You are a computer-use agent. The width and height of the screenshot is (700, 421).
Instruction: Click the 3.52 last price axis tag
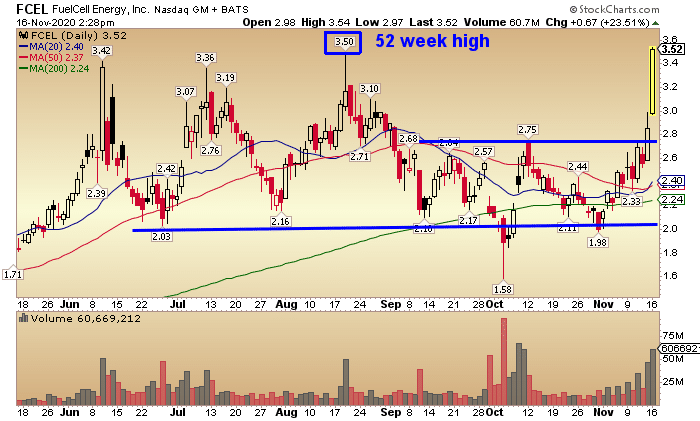click(671, 49)
